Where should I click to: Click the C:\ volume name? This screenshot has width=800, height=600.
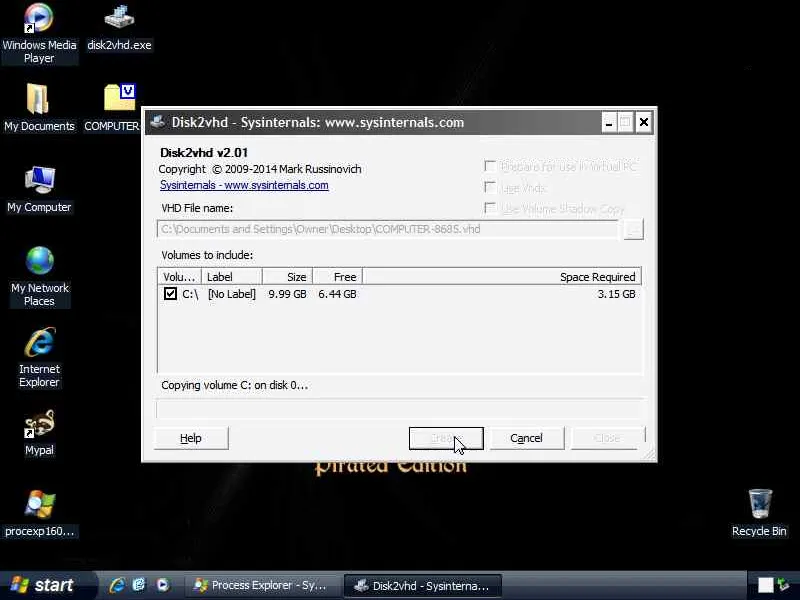(190, 294)
